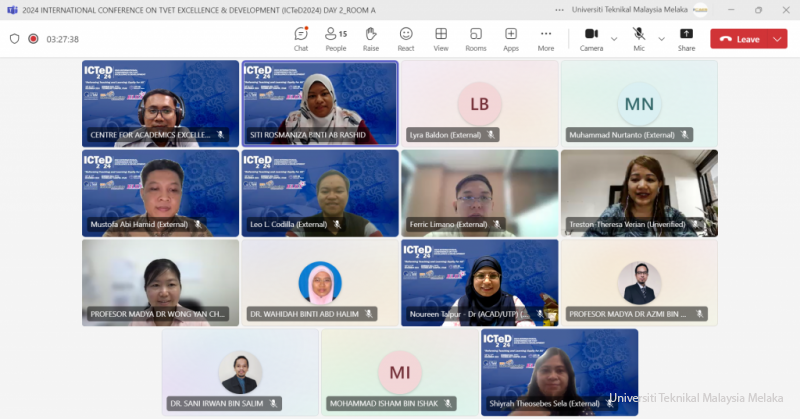800x419 pixels.
Task: Show the People participants list
Action: (335, 38)
